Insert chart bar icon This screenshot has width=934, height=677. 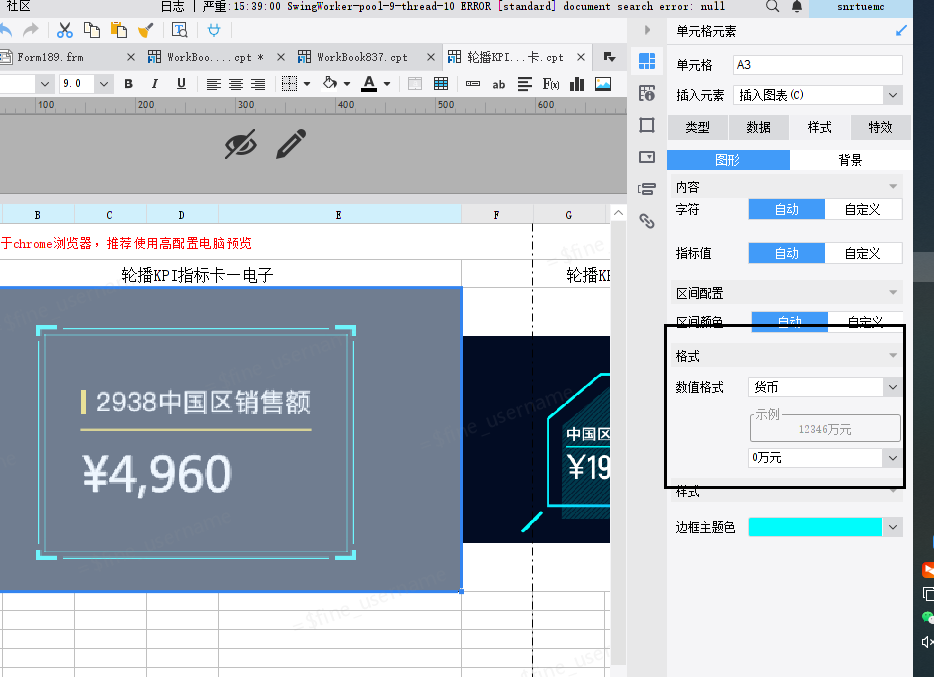pyautogui.click(x=577, y=84)
